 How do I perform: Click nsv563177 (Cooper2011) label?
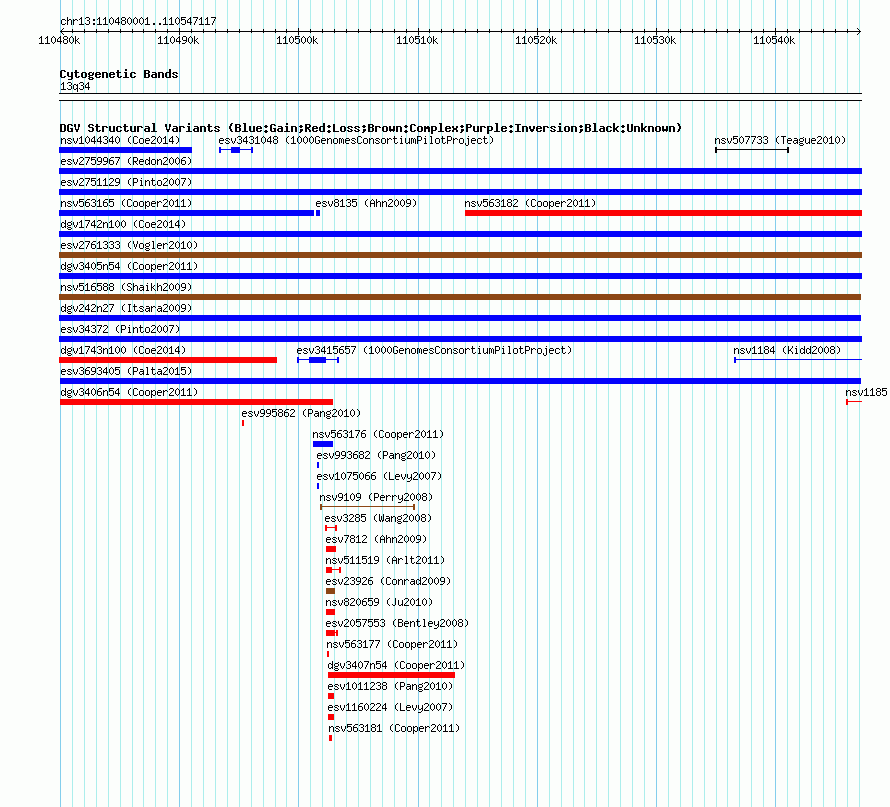[x=392, y=644]
